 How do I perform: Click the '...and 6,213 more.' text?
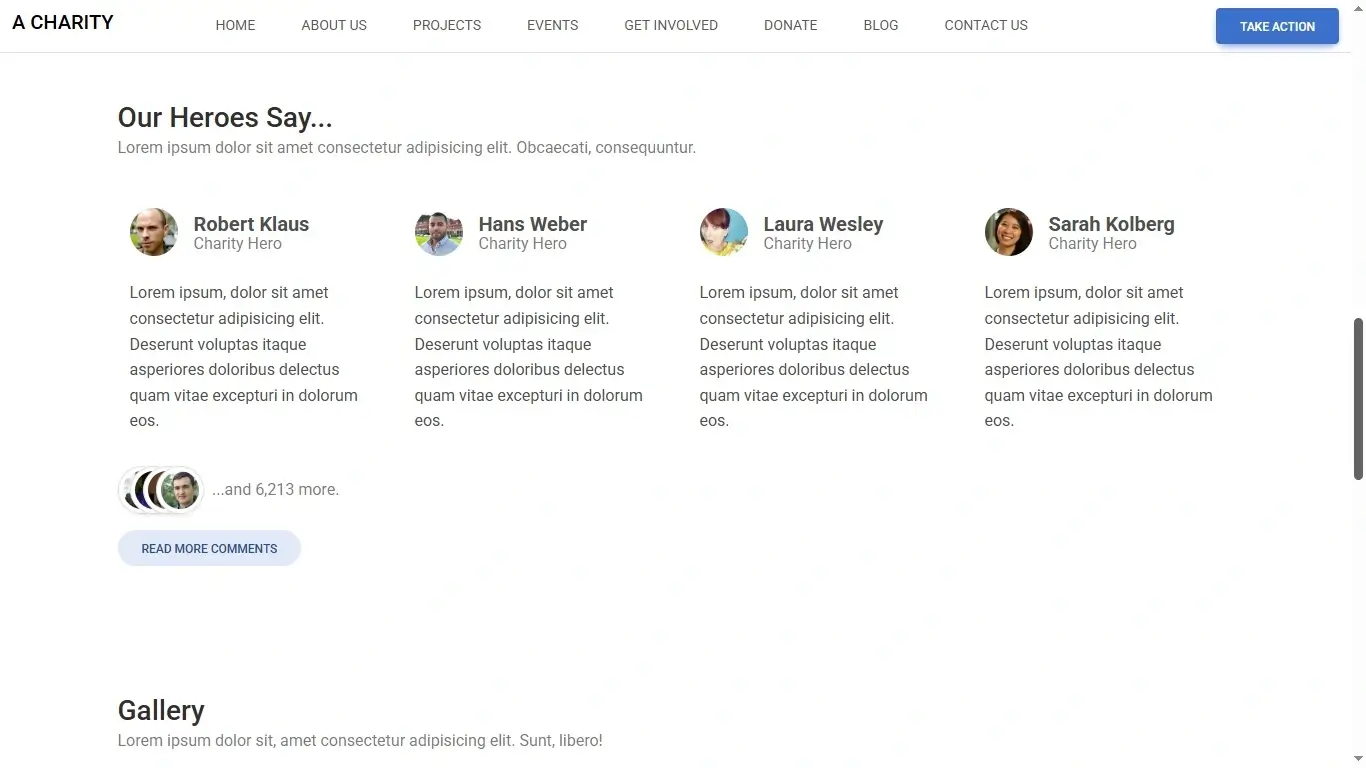coord(275,489)
